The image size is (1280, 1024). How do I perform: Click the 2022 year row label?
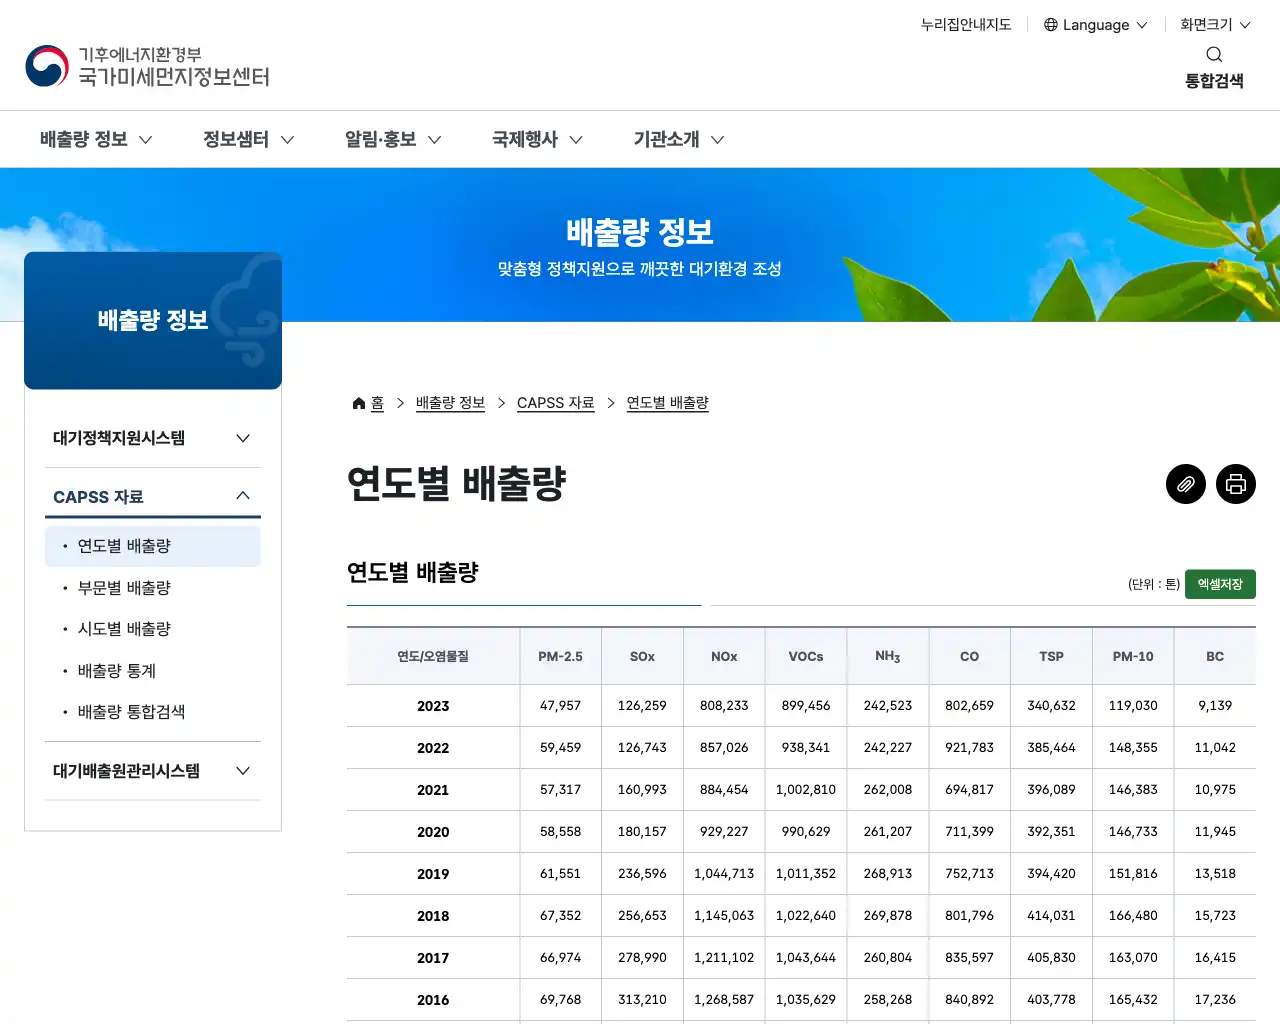(x=433, y=748)
